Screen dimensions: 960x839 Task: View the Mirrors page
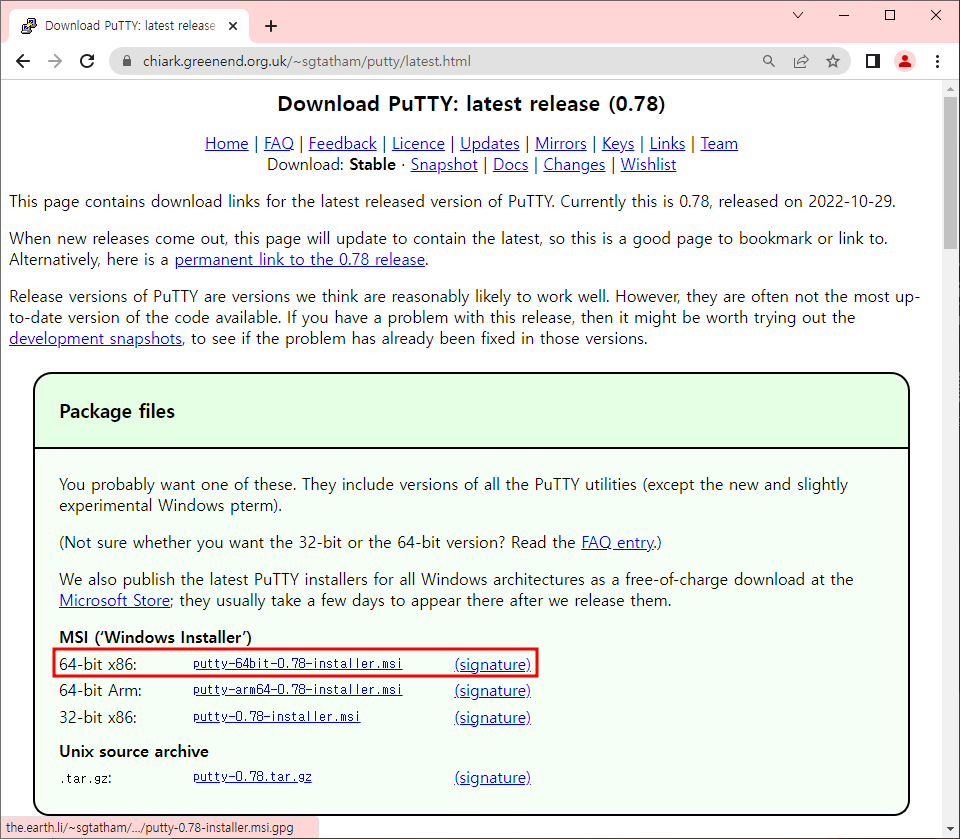click(561, 143)
